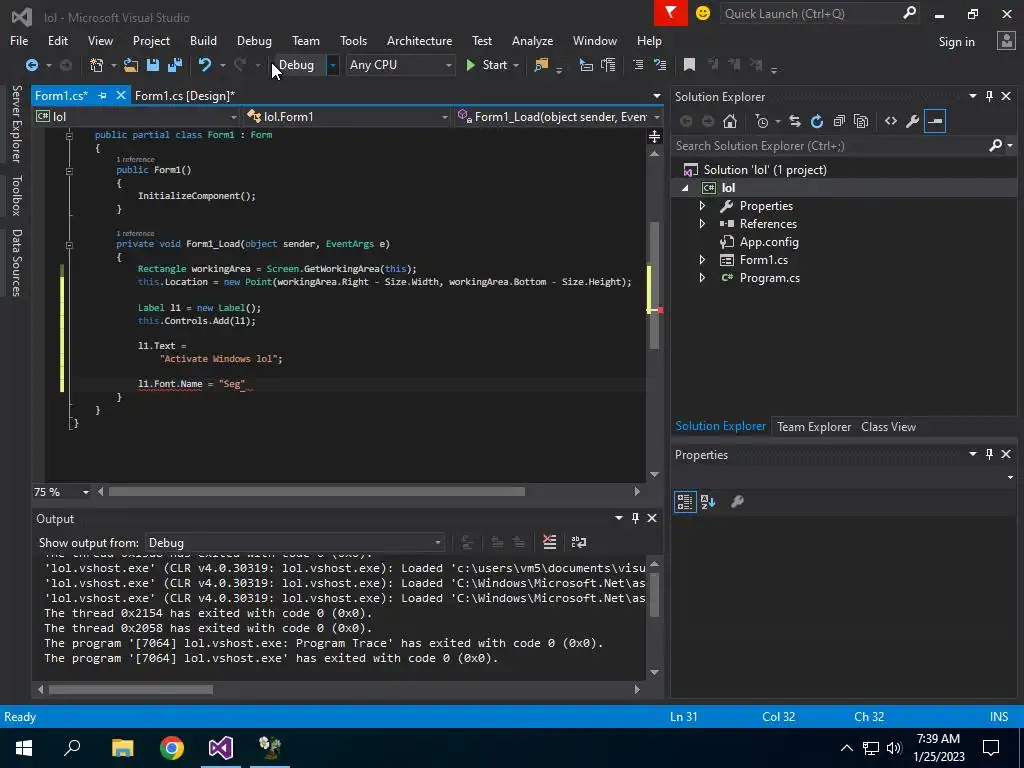Viewport: 1024px width, 768px height.
Task: Start debugging with the green Start button
Action: 487,65
